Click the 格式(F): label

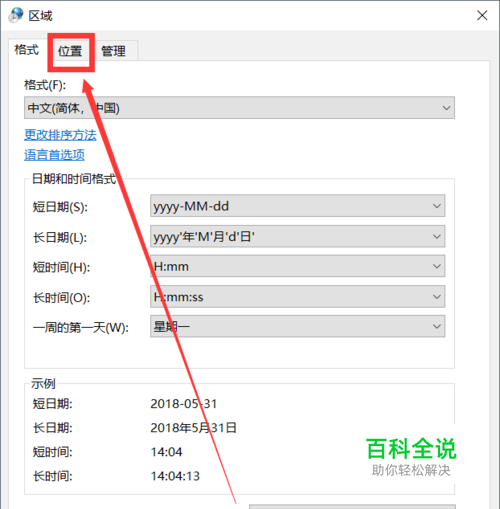[x=45, y=85]
